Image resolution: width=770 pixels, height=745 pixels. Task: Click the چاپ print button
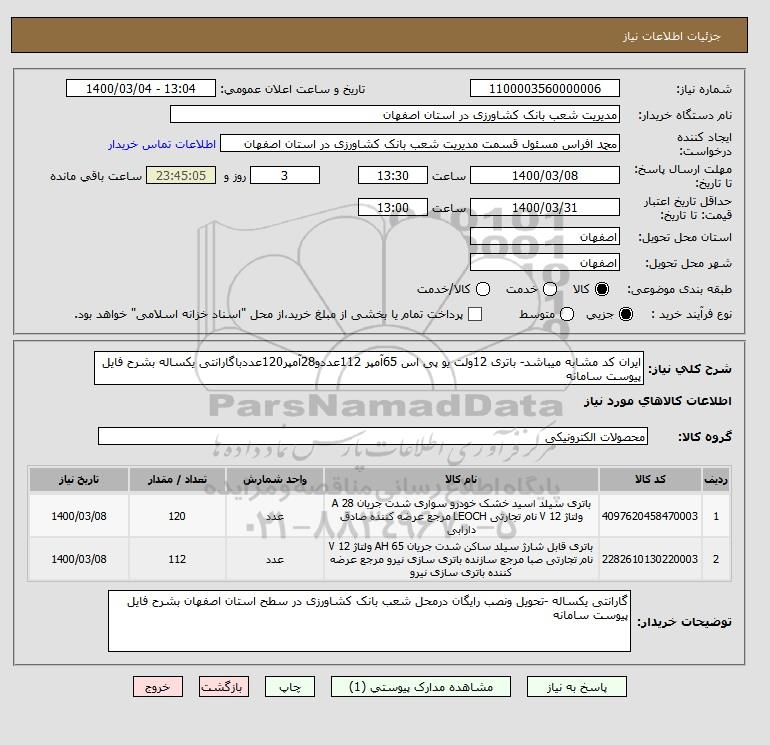(290, 687)
